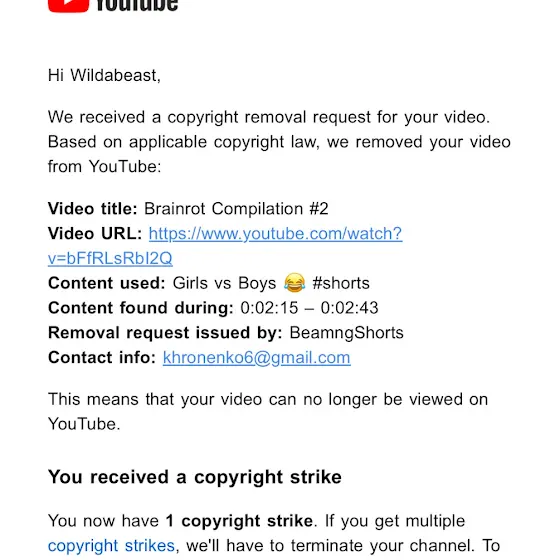
Task: Click the 'Contact info:' bold label
Action: [102, 358]
